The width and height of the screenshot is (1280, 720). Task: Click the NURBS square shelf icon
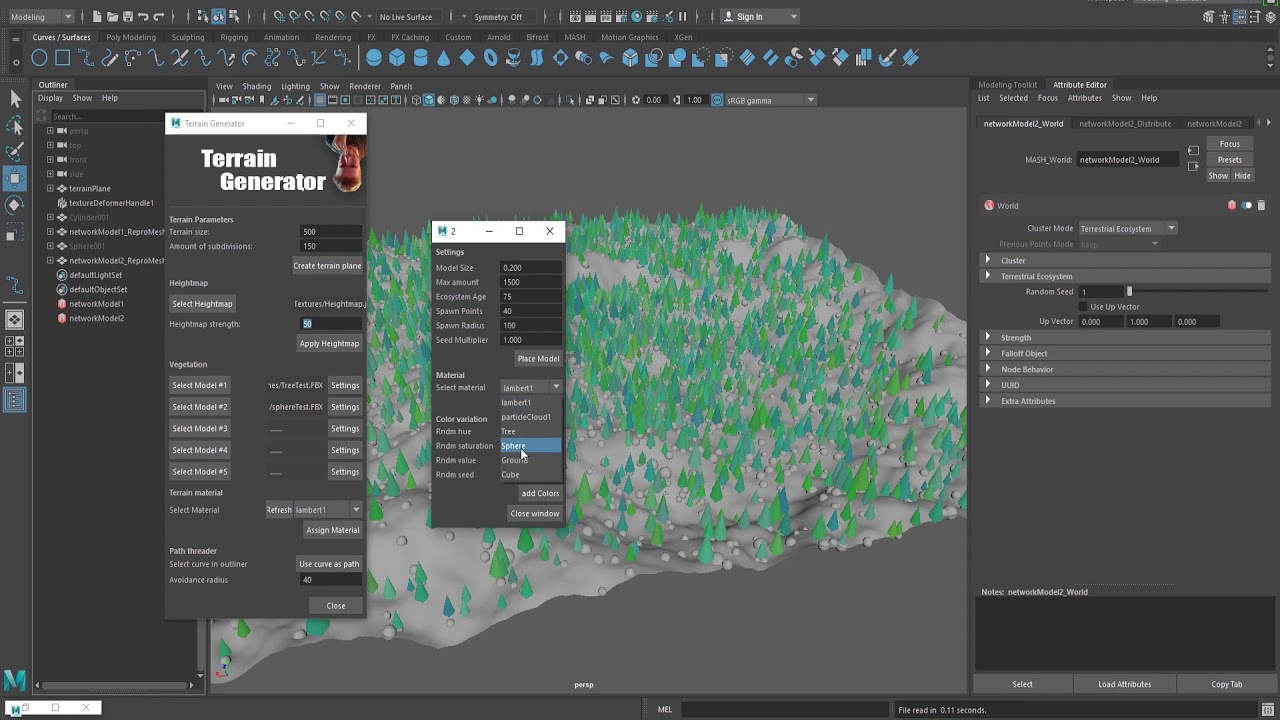(x=63, y=58)
